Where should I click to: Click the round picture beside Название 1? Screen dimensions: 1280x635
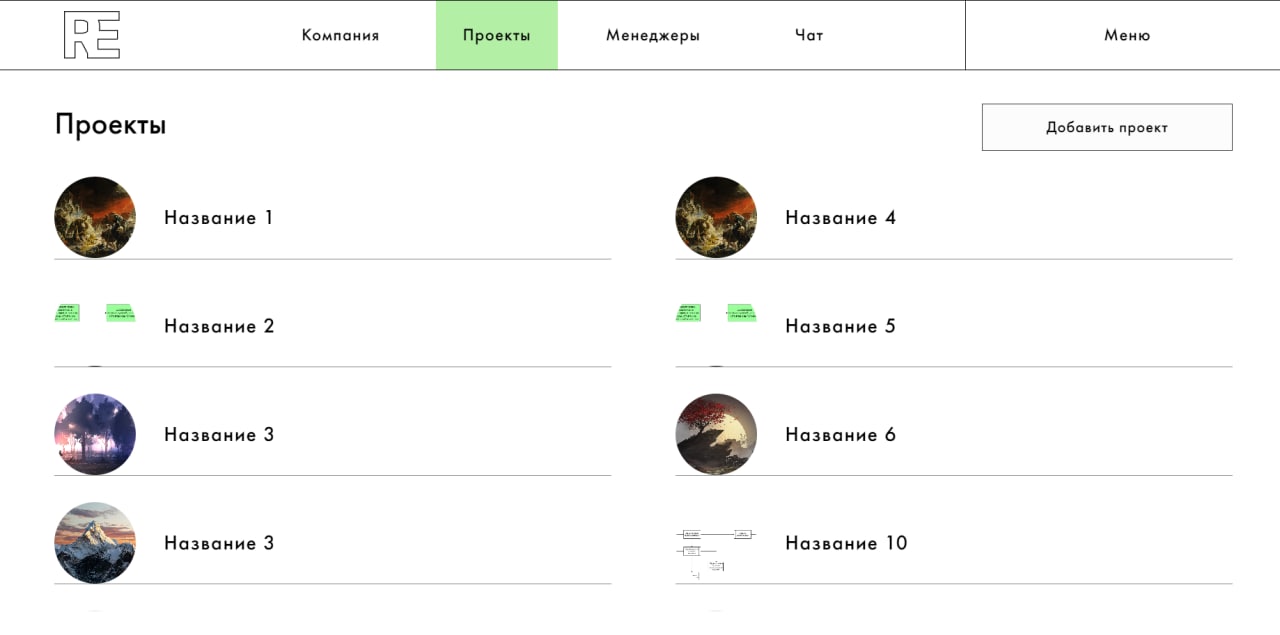pyautogui.click(x=95, y=217)
